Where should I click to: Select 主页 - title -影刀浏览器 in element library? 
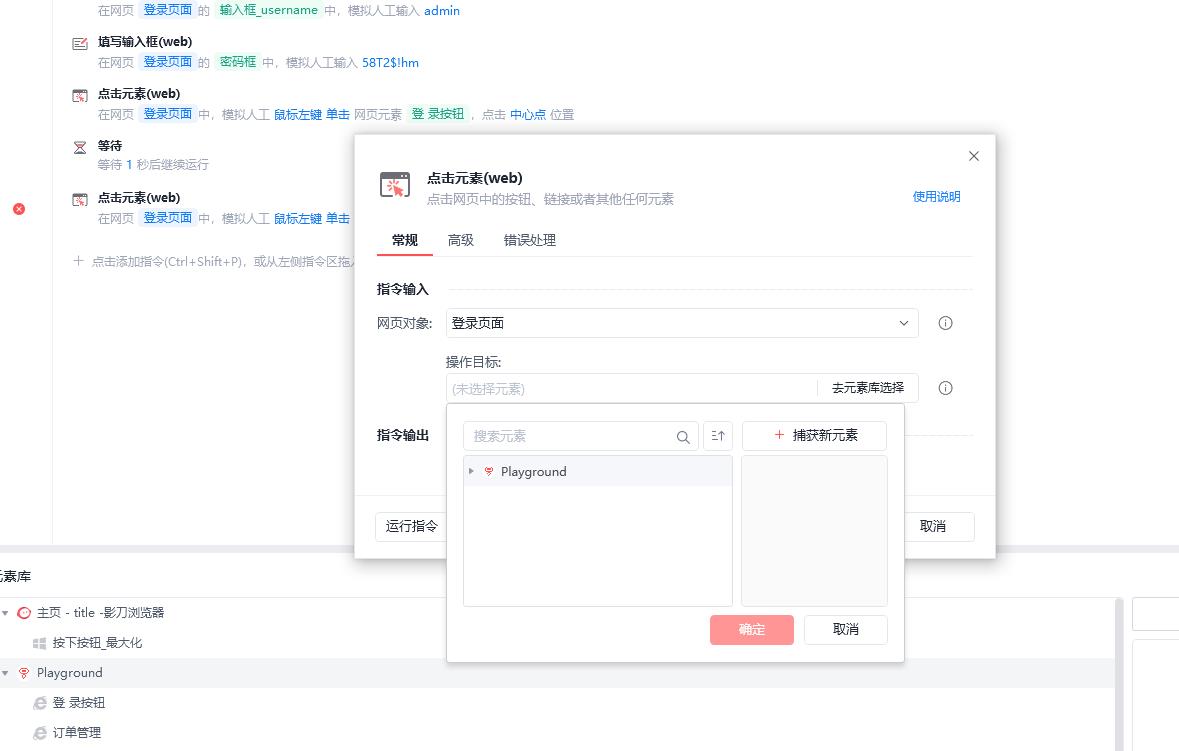coord(100,613)
